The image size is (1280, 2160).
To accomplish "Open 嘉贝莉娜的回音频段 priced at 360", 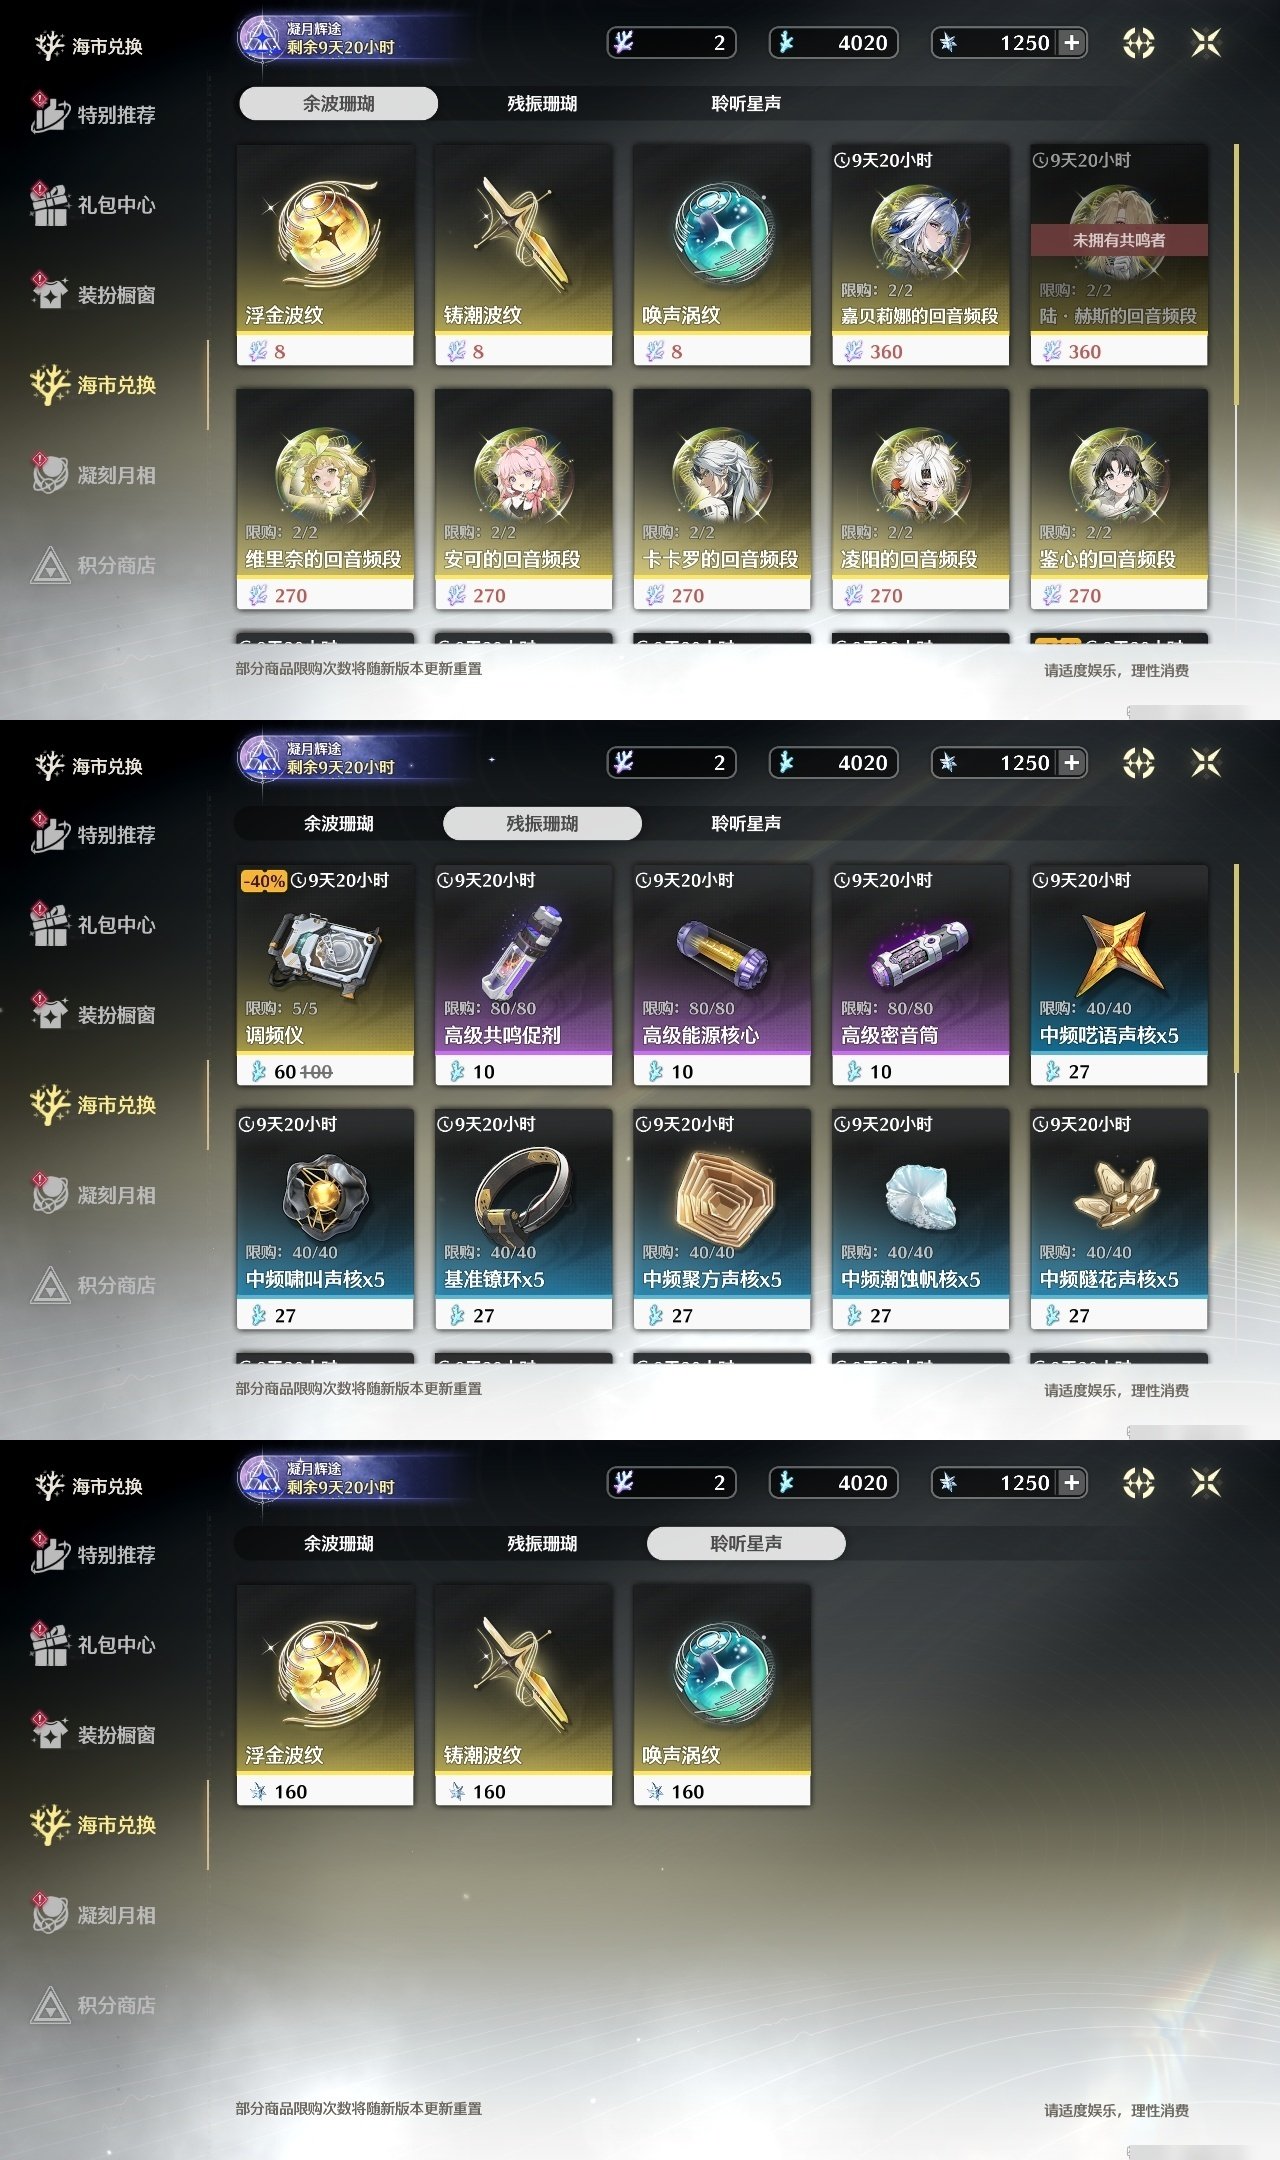I will pyautogui.click(x=920, y=255).
